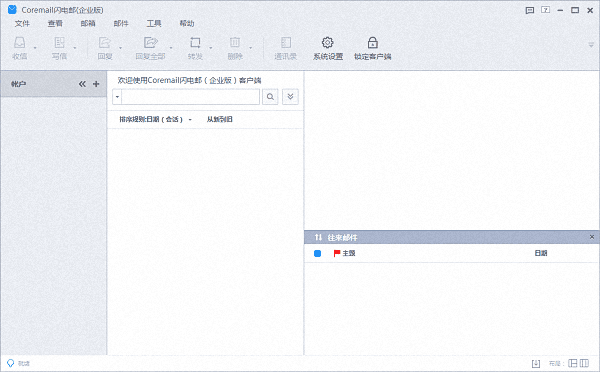The height and width of the screenshot is (372, 600).
Task: Open the 收信 dropdown arrow
Action: pos(35,48)
